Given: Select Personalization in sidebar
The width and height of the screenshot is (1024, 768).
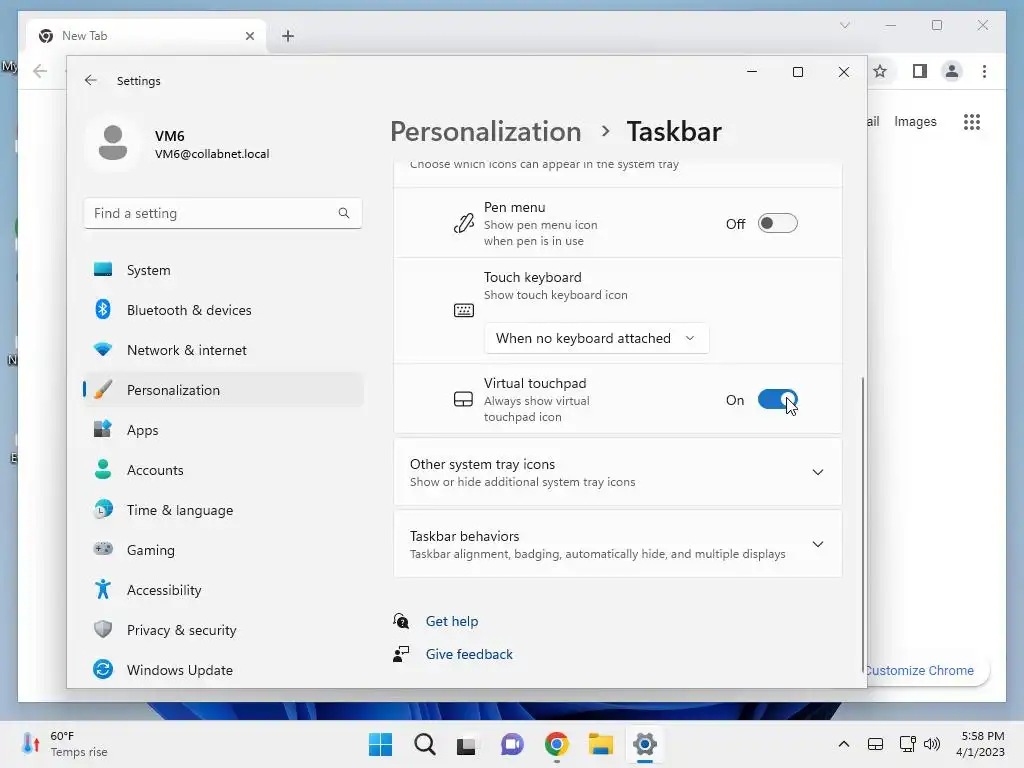Looking at the screenshot, I should pyautogui.click(x=223, y=390).
